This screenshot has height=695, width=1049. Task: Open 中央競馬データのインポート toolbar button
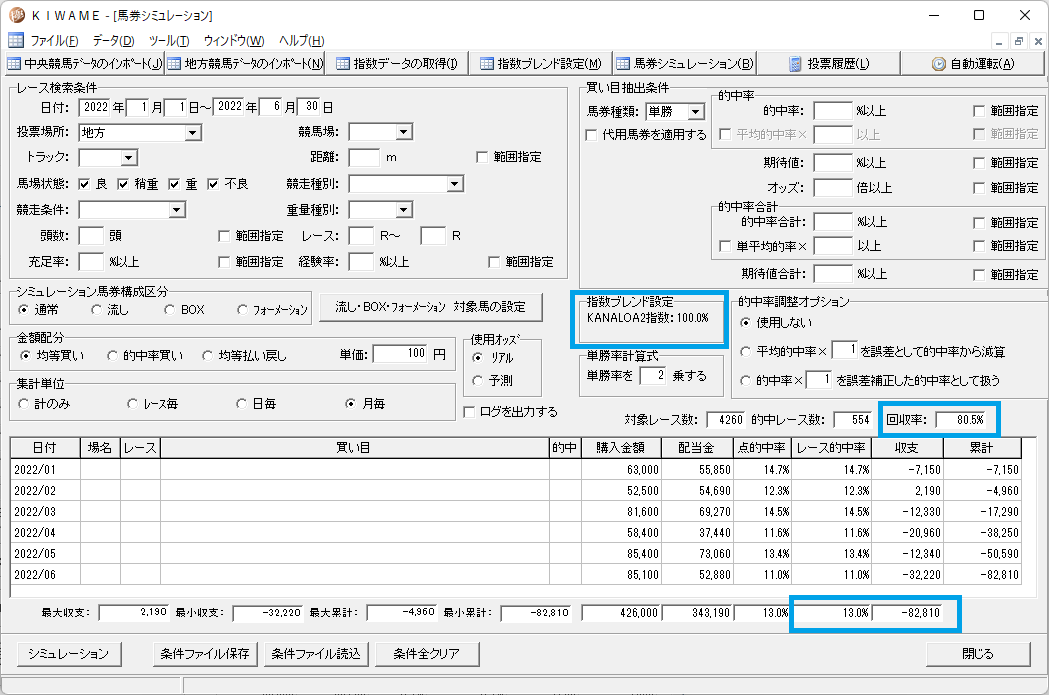(x=84, y=64)
